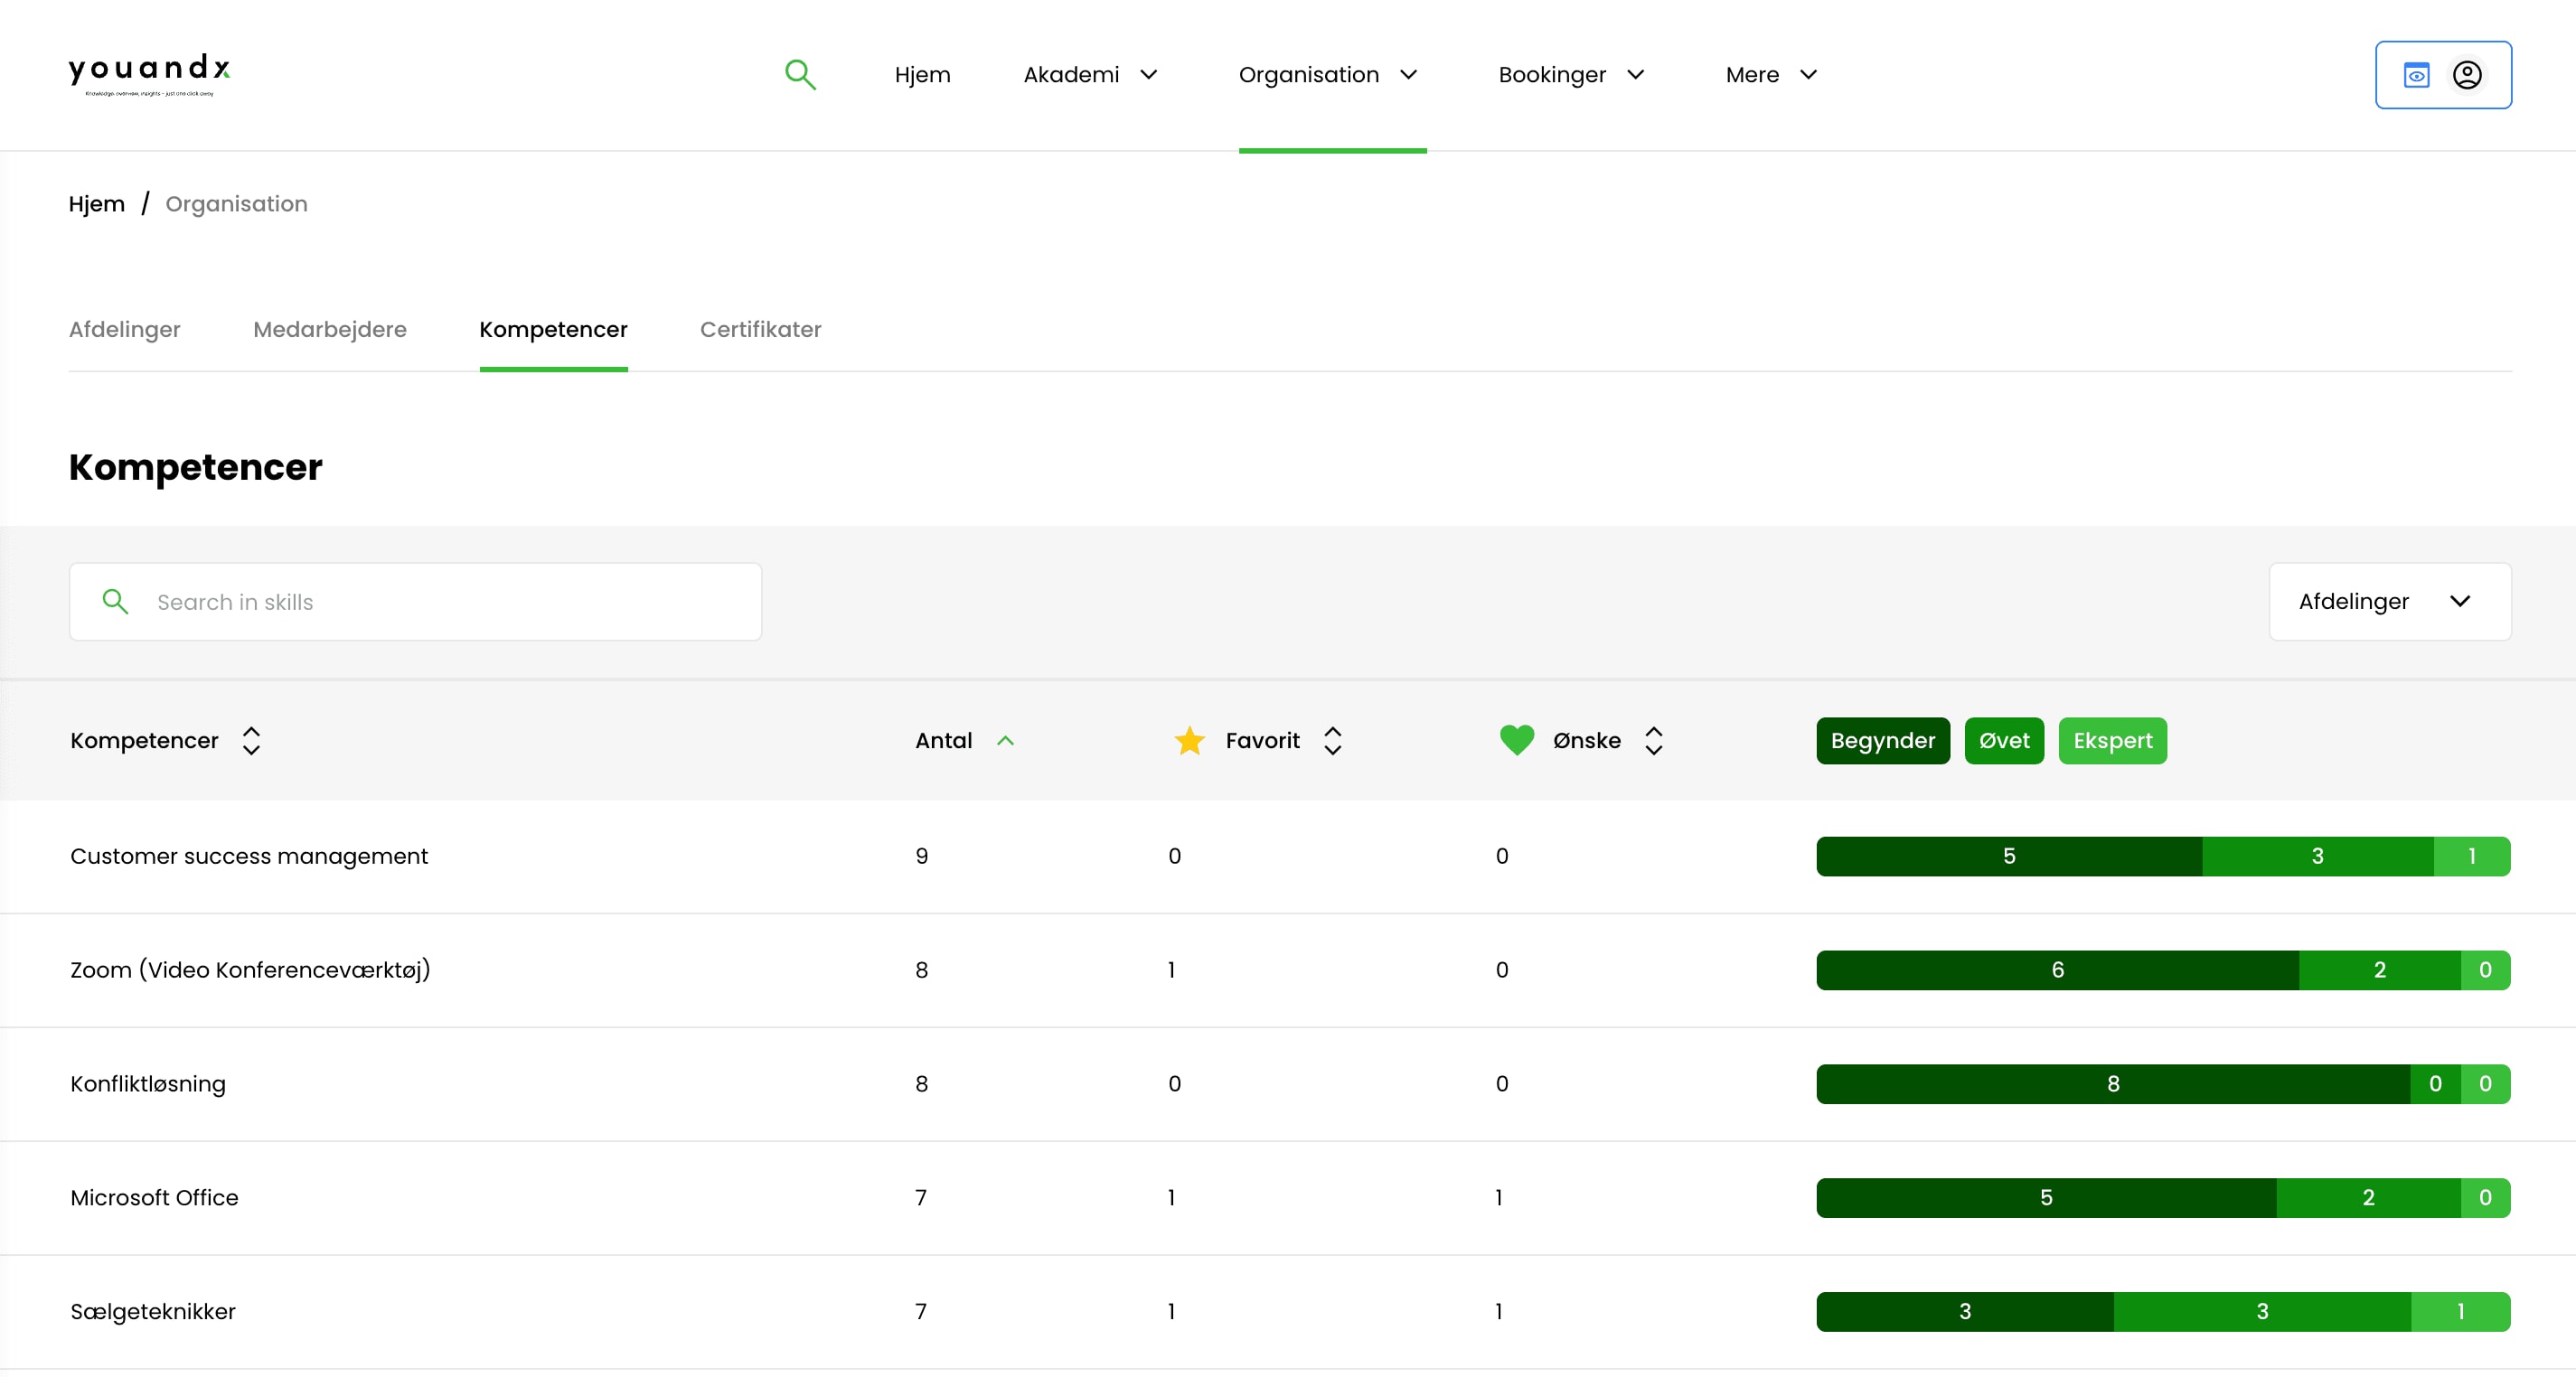The height and width of the screenshot is (1377, 2576).
Task: Sort by Kompetencer column arrows
Action: 251,740
